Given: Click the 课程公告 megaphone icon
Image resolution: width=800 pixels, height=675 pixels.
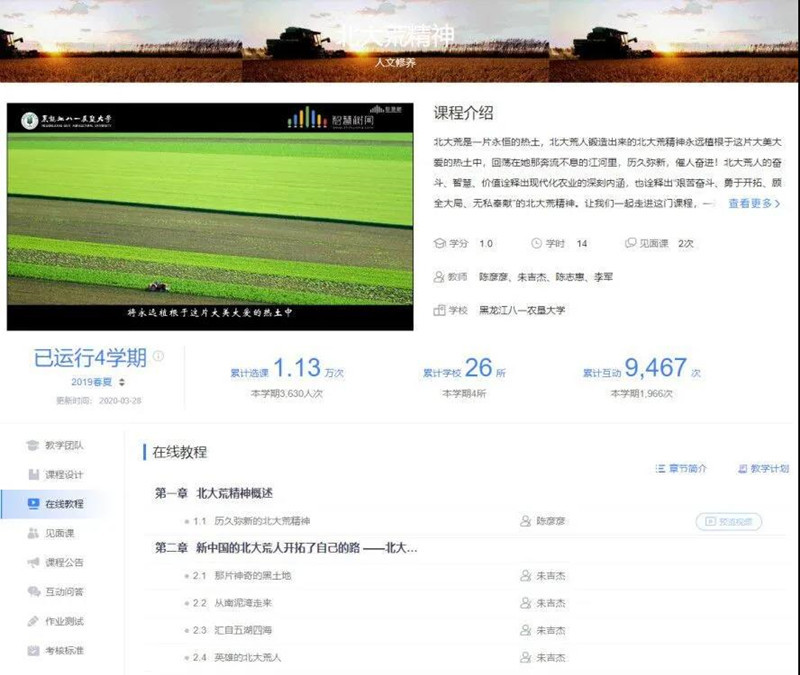Looking at the screenshot, I should [x=33, y=562].
